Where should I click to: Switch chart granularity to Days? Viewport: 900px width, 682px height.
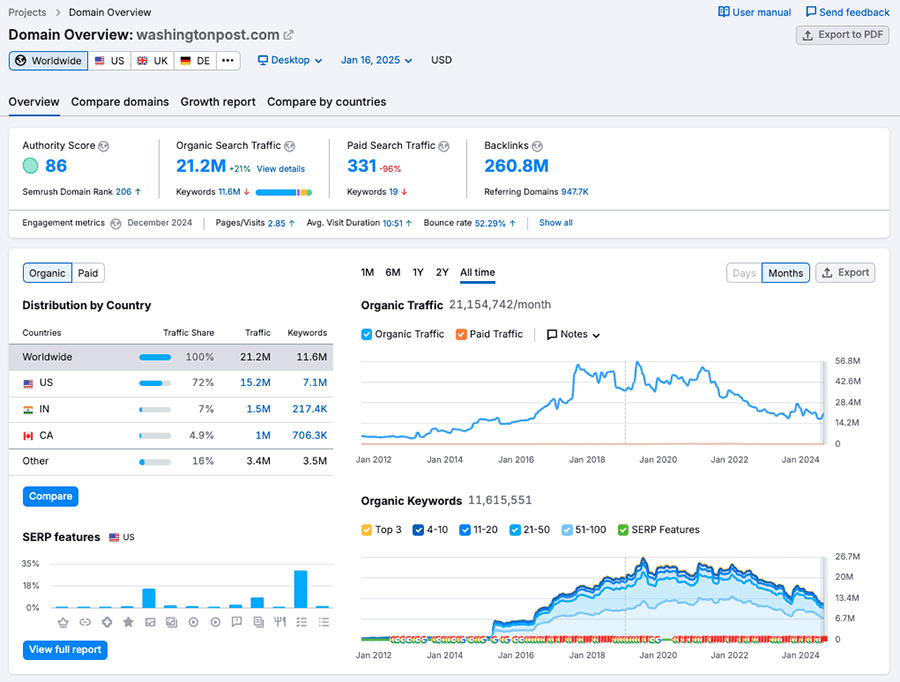coord(744,273)
